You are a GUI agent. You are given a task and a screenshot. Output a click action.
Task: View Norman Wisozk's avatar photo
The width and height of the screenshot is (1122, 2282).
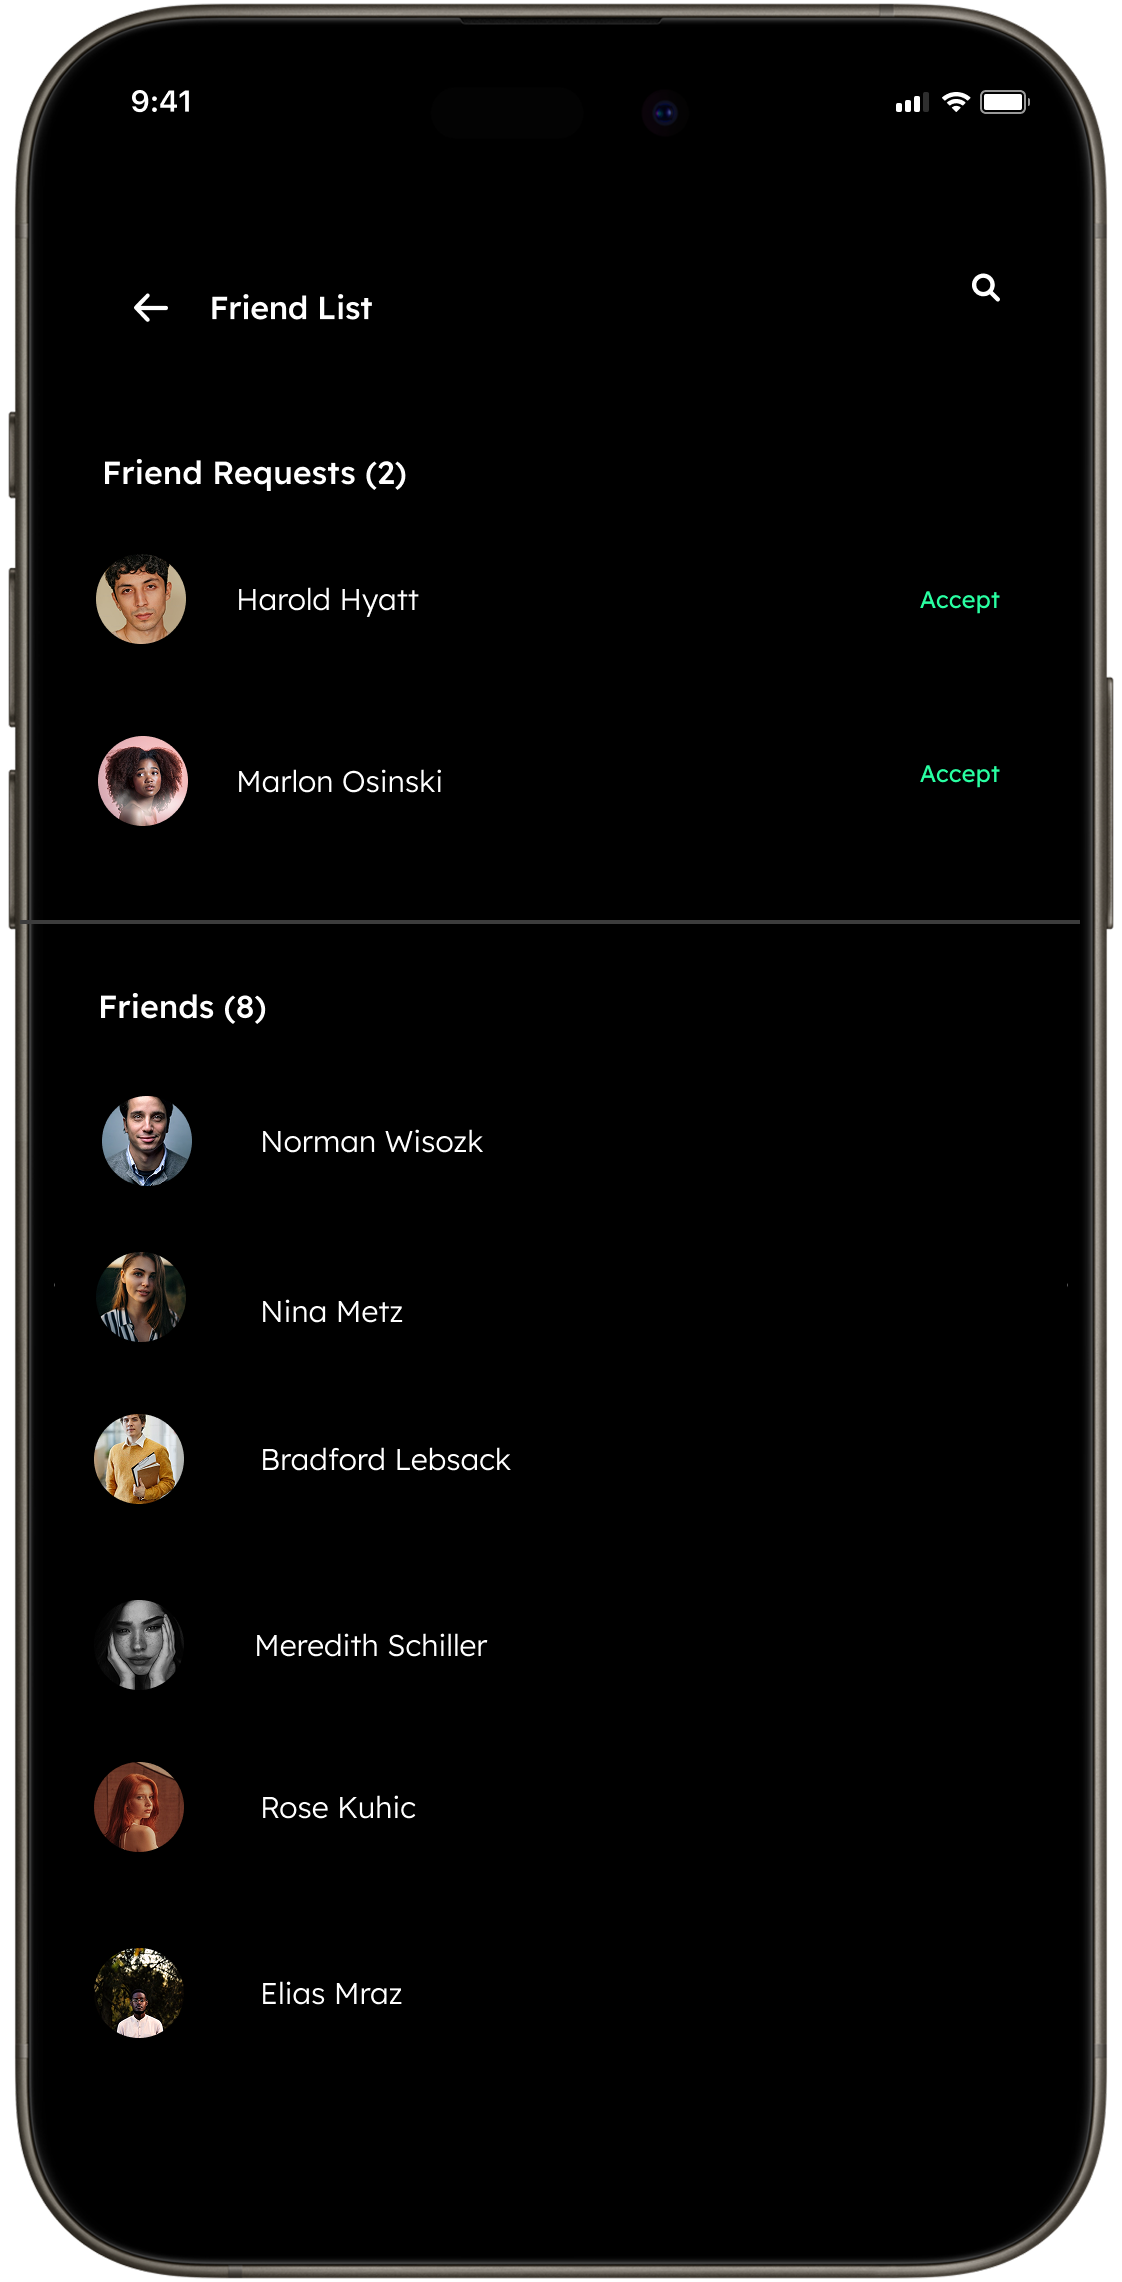147,1141
